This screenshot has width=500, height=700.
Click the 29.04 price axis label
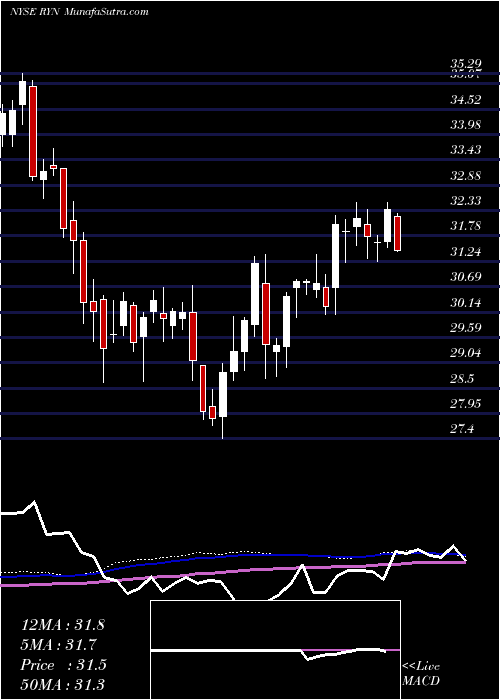click(466, 353)
